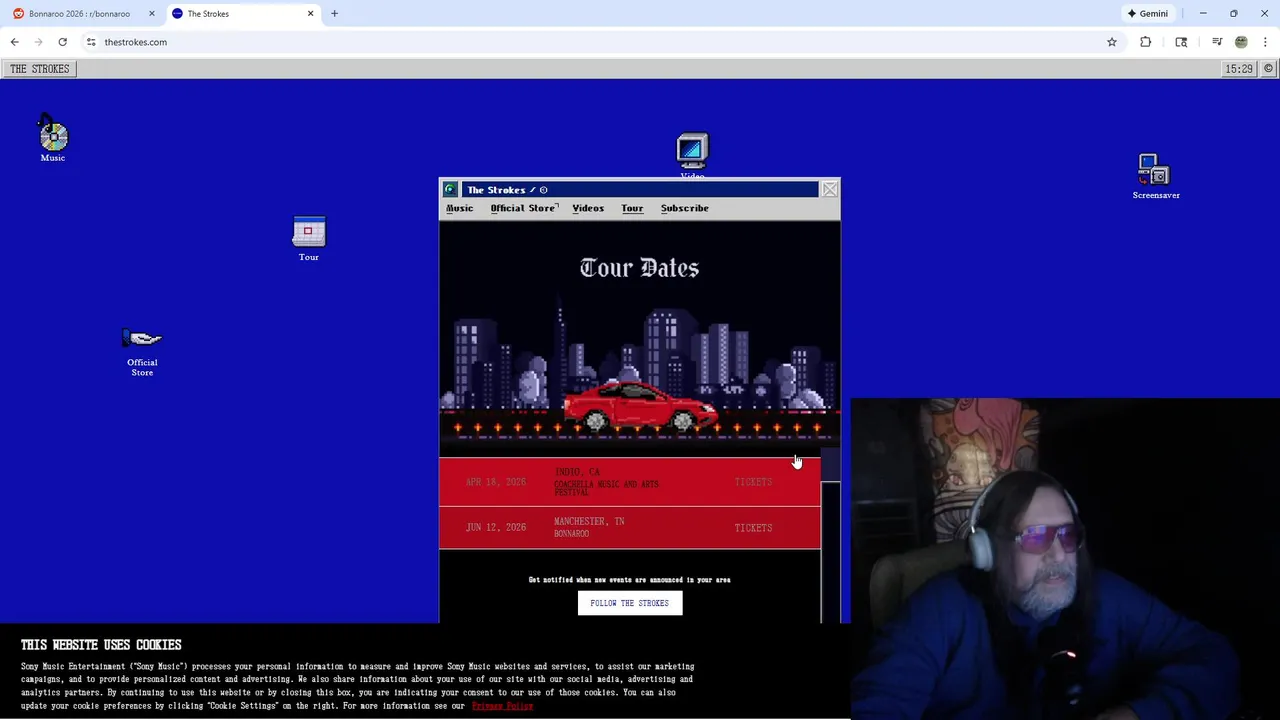Click MANCHESTER, TN Bonnaroo venue text
The image size is (1280, 720).
589,527
